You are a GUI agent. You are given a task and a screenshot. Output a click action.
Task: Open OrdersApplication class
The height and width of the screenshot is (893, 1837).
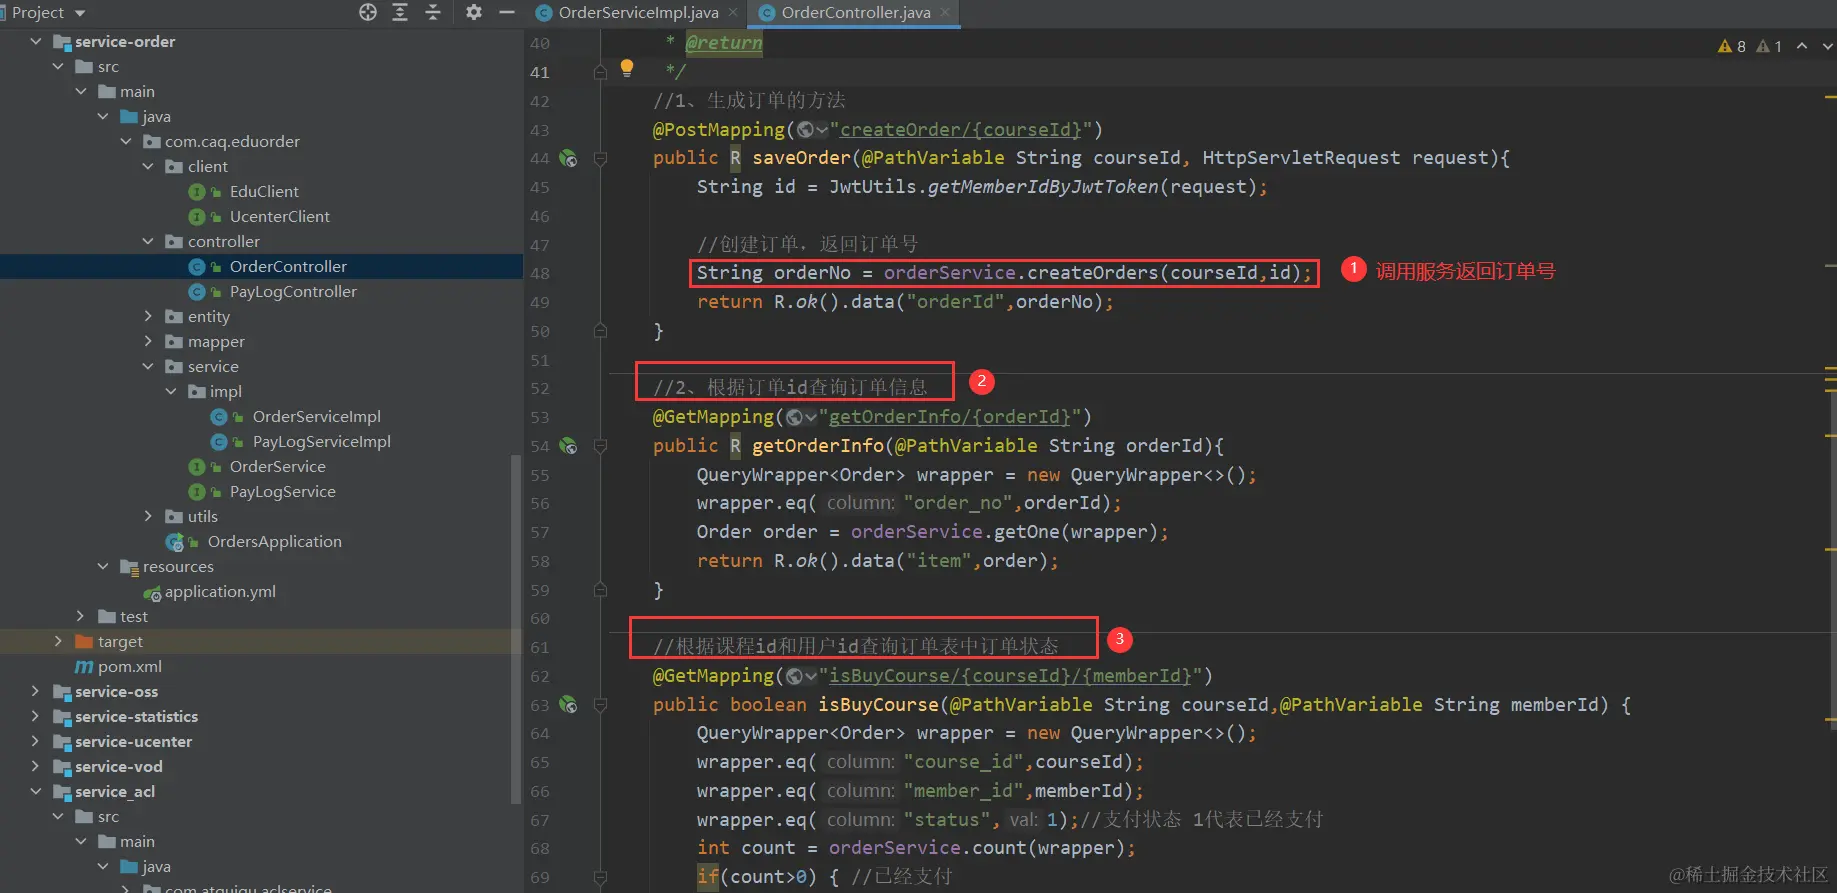(274, 541)
